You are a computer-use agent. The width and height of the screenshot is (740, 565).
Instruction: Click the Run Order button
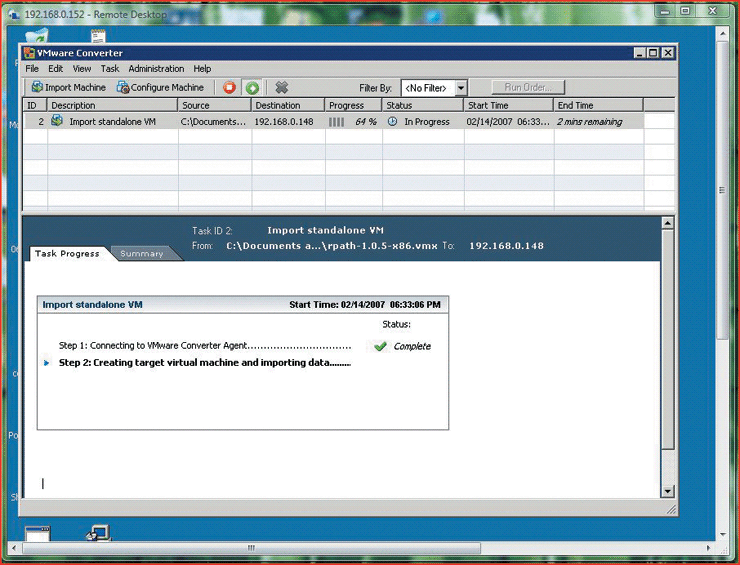[x=528, y=87]
